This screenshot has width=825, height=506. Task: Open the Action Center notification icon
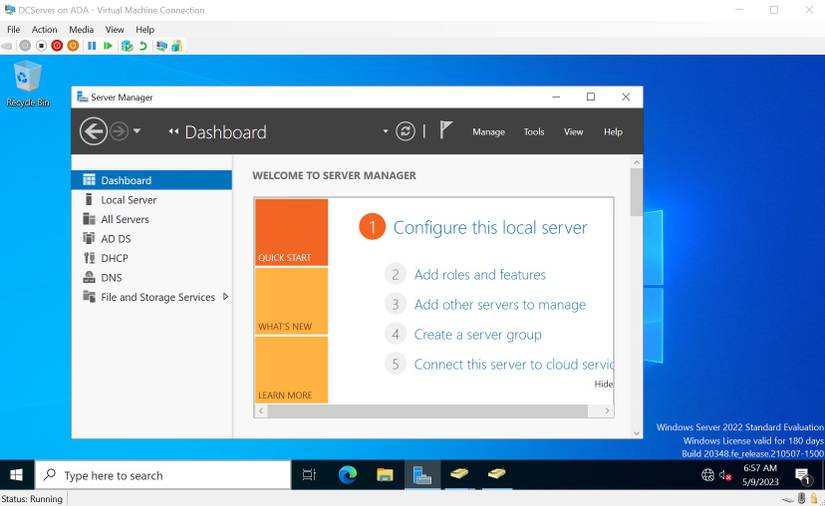802,475
